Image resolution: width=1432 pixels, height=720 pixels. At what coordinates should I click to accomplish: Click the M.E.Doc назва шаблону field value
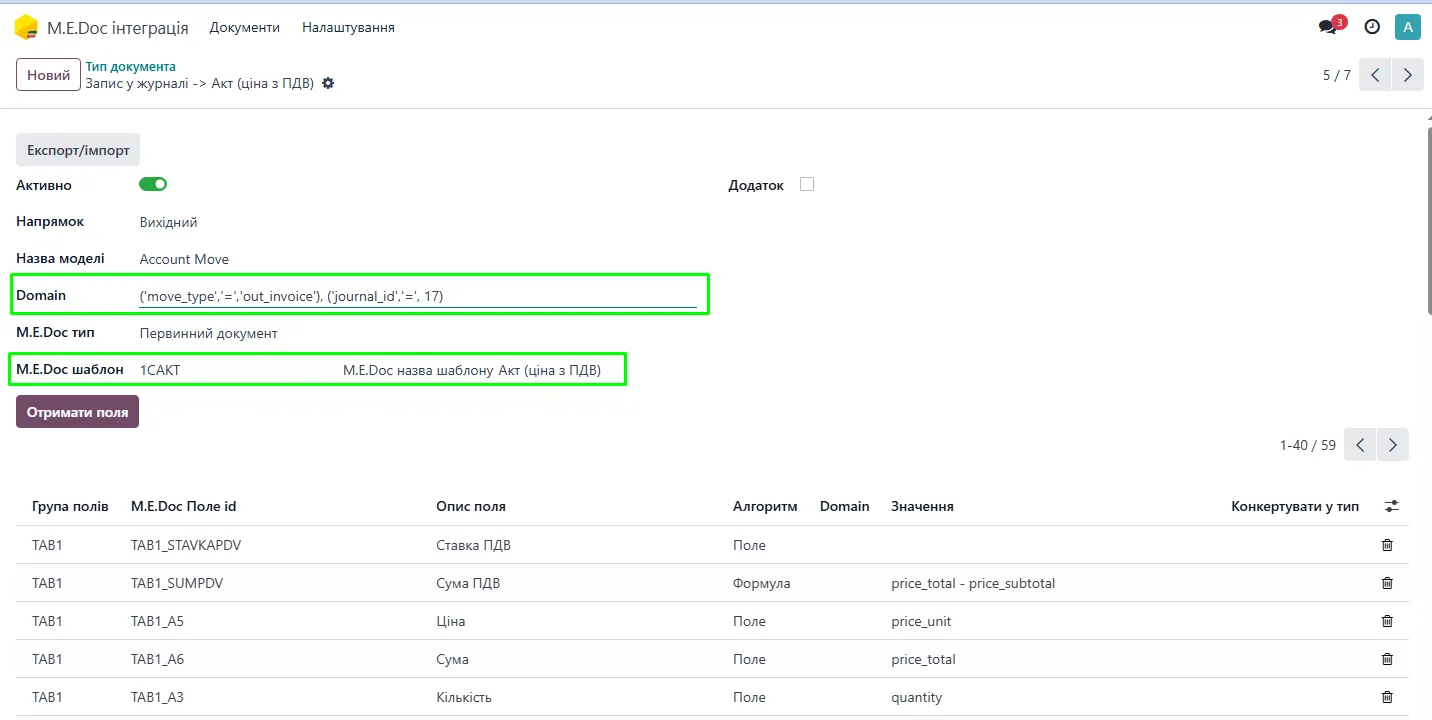click(x=549, y=370)
